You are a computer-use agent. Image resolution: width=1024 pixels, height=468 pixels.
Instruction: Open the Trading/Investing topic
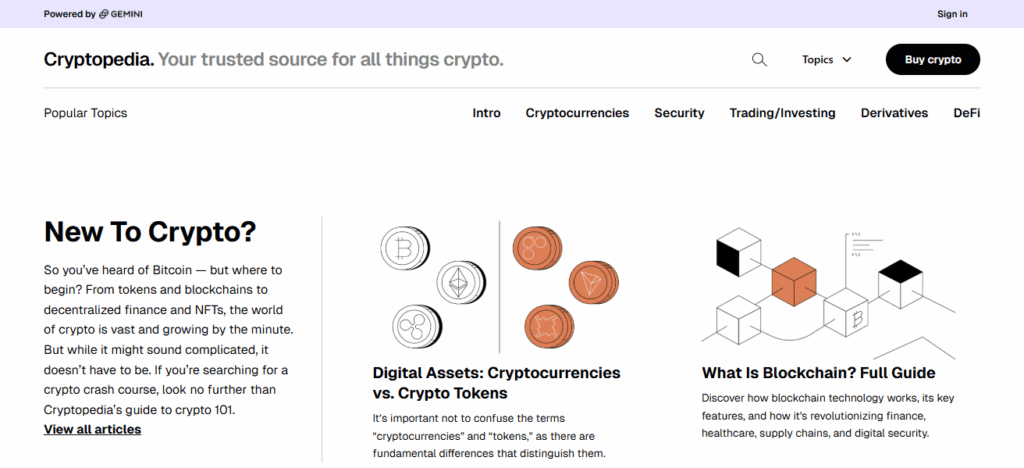pyautogui.click(x=782, y=113)
